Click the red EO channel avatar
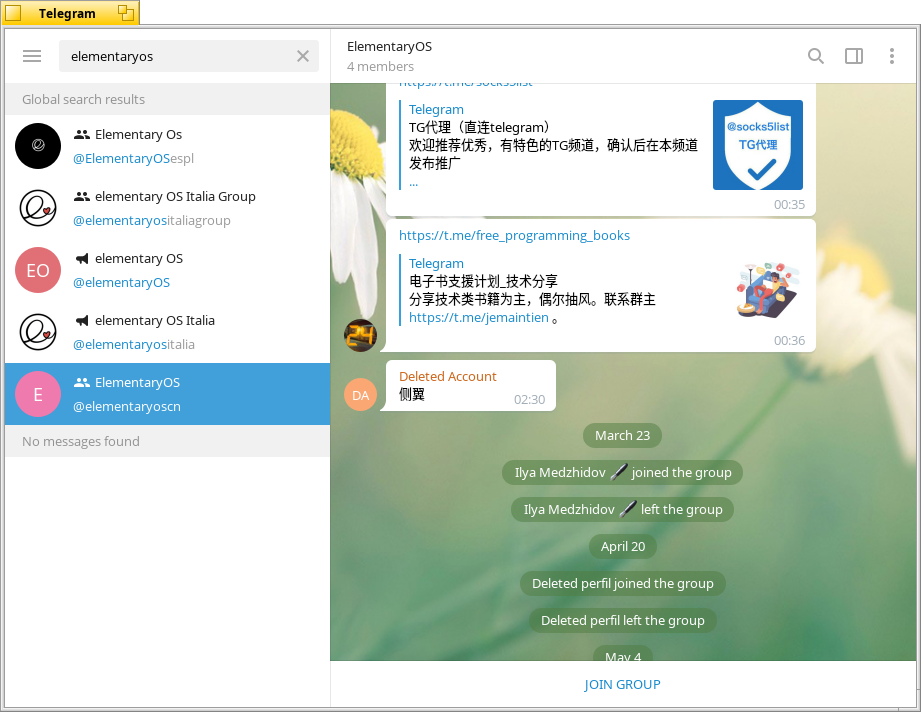This screenshot has width=921, height=712. 38,270
